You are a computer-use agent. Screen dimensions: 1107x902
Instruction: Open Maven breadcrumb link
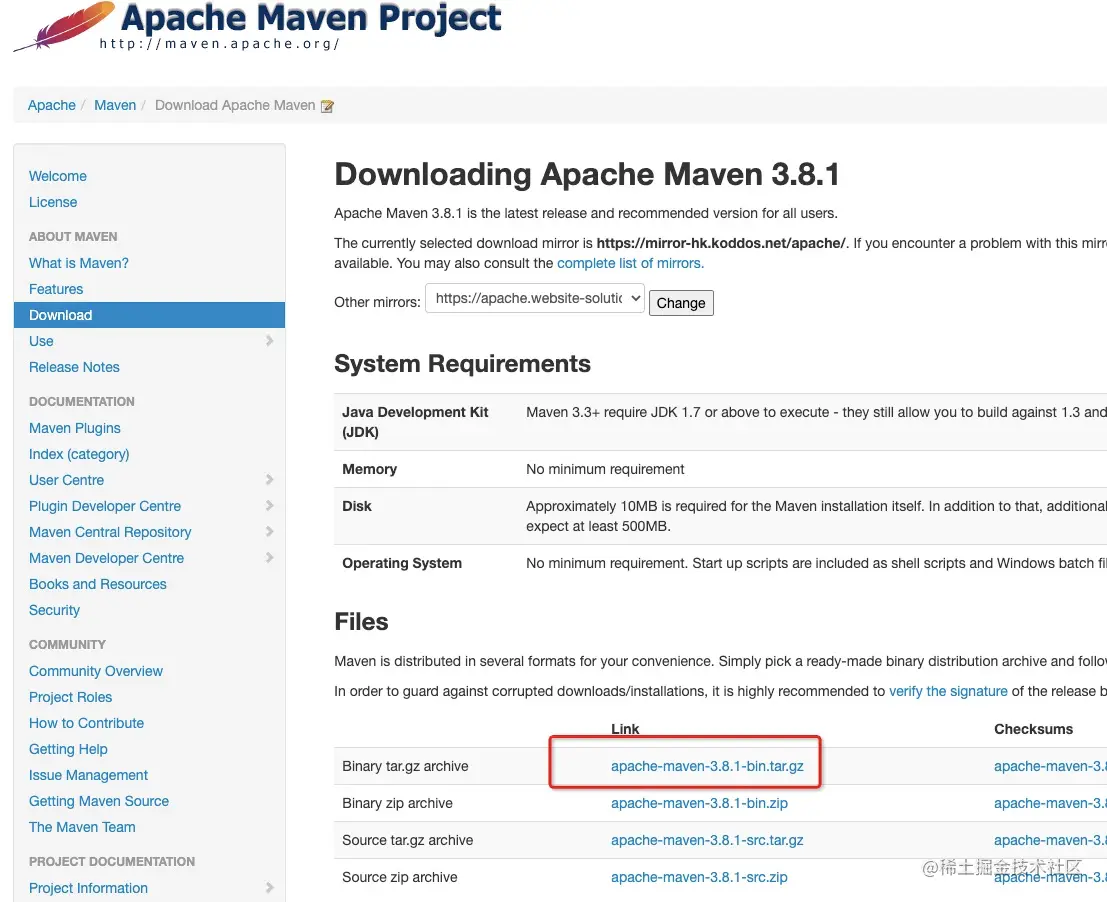pos(115,105)
